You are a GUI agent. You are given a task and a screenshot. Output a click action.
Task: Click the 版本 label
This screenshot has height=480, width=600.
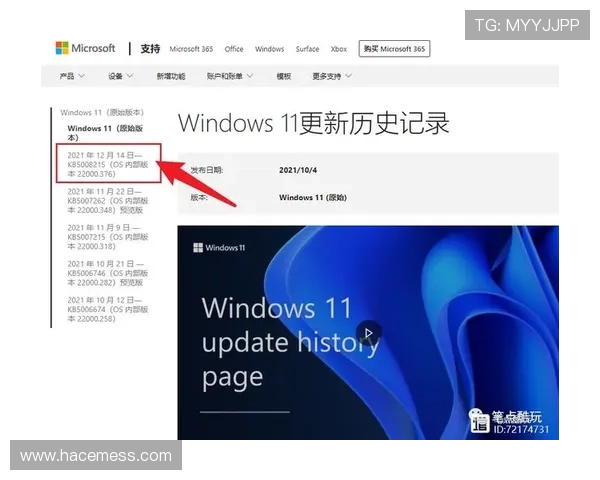[199, 198]
